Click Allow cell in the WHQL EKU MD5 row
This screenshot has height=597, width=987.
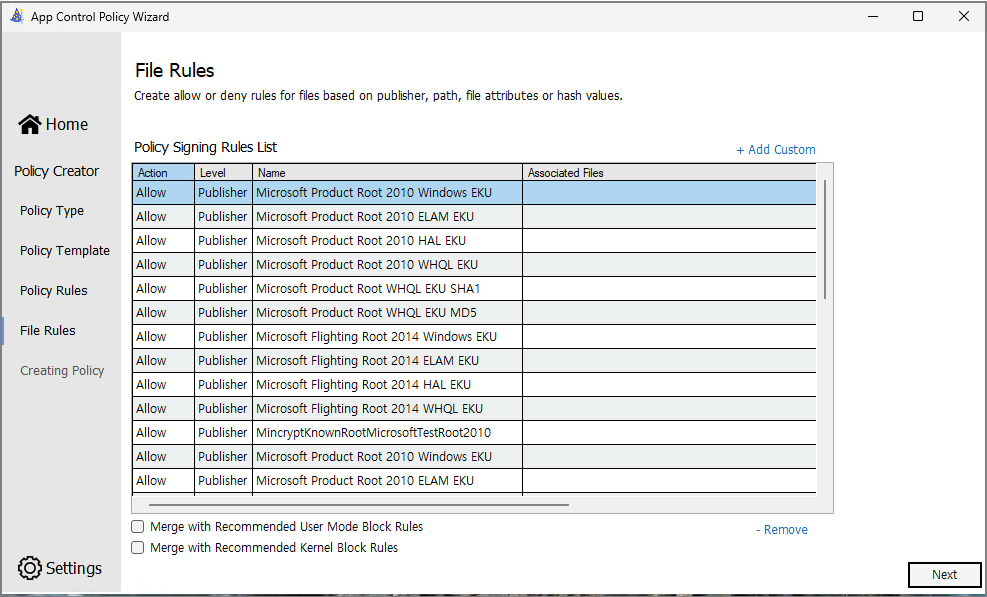click(163, 312)
